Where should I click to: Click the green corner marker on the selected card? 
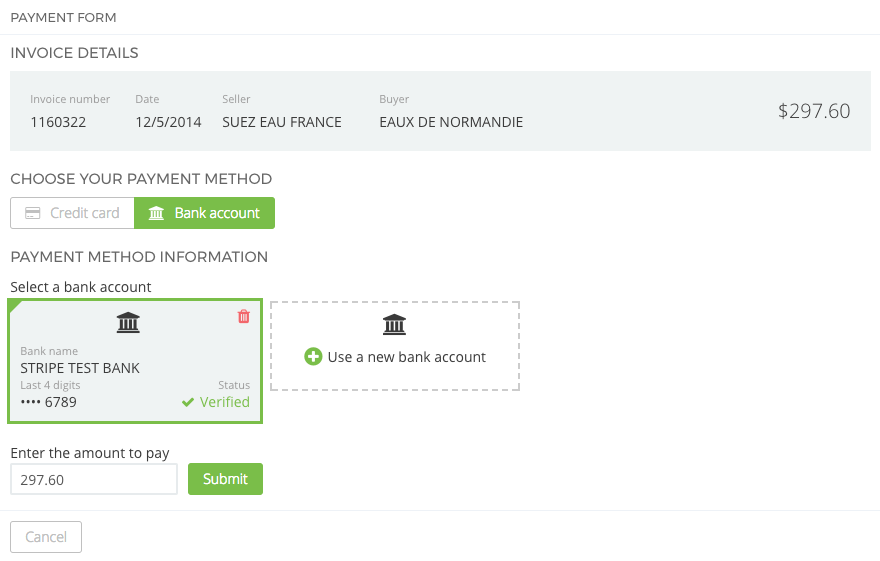point(14,305)
